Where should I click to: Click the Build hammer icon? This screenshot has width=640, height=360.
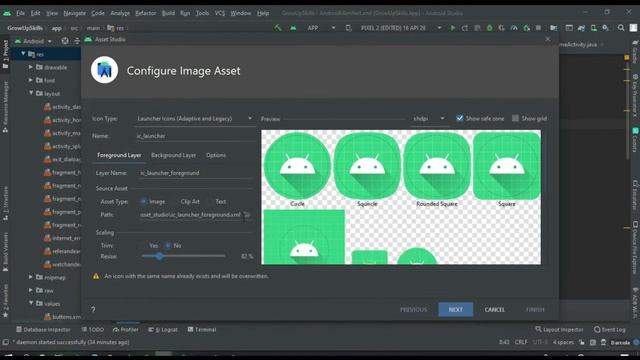tap(278, 28)
